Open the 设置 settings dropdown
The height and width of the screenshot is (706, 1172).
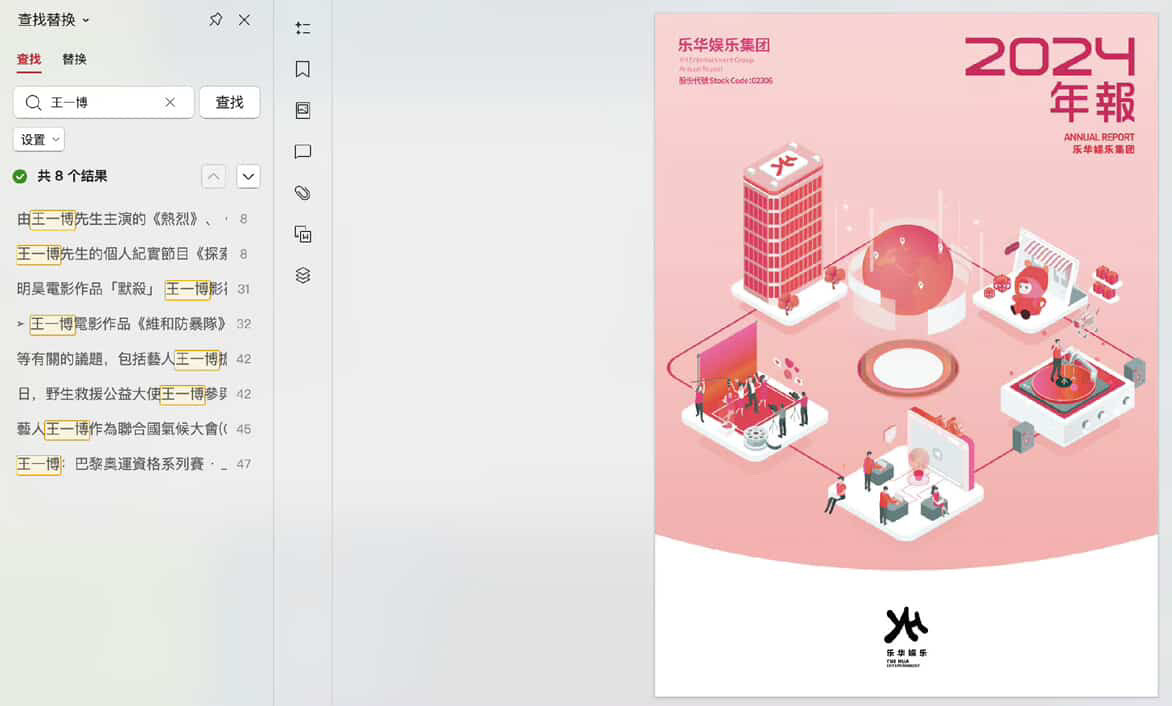coord(39,140)
